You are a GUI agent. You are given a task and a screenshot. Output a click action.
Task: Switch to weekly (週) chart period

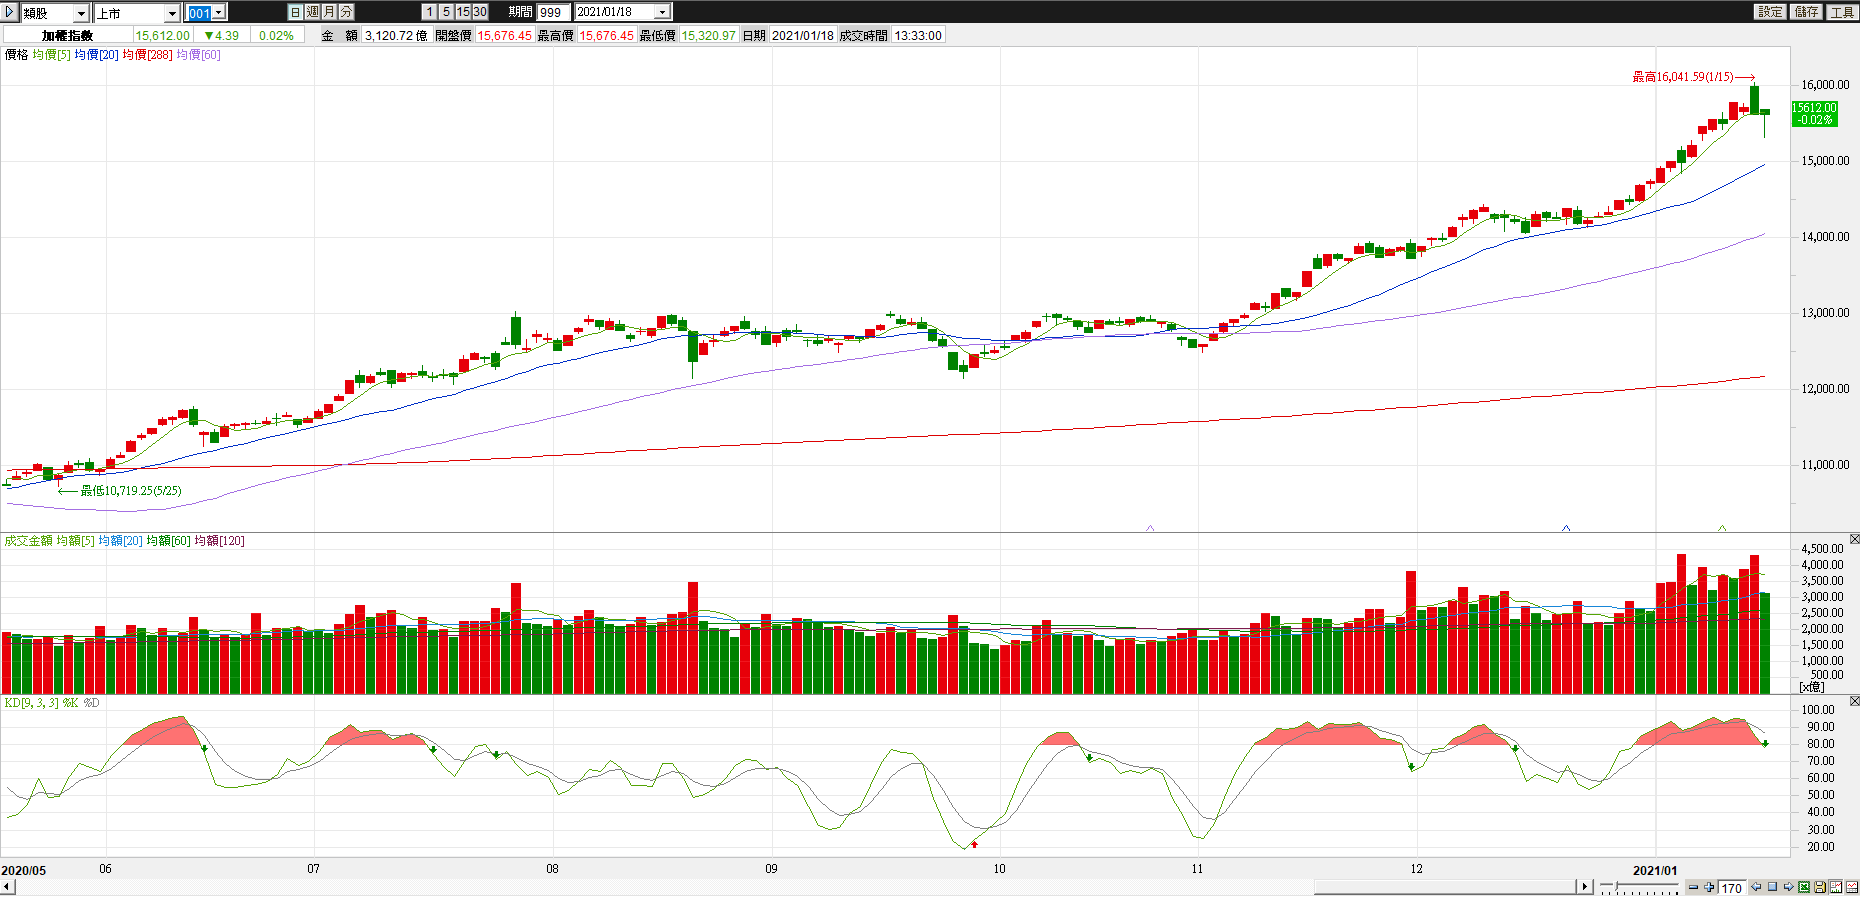point(313,12)
